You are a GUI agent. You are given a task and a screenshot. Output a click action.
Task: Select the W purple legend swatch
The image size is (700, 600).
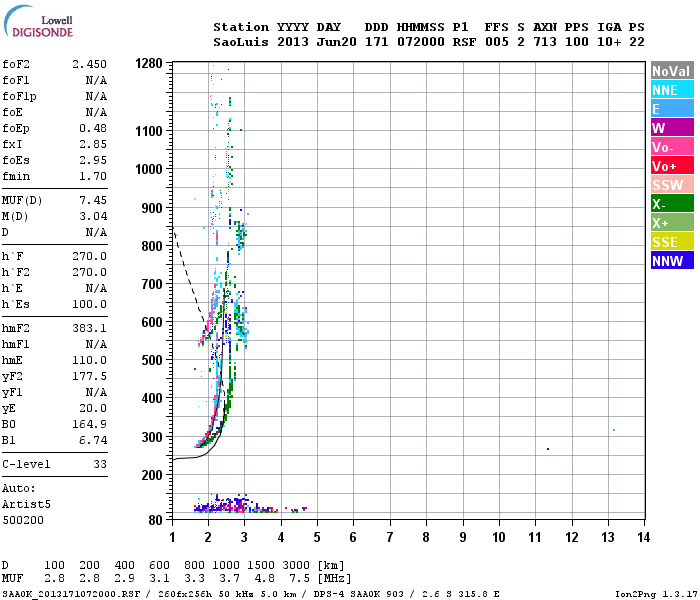pos(672,128)
